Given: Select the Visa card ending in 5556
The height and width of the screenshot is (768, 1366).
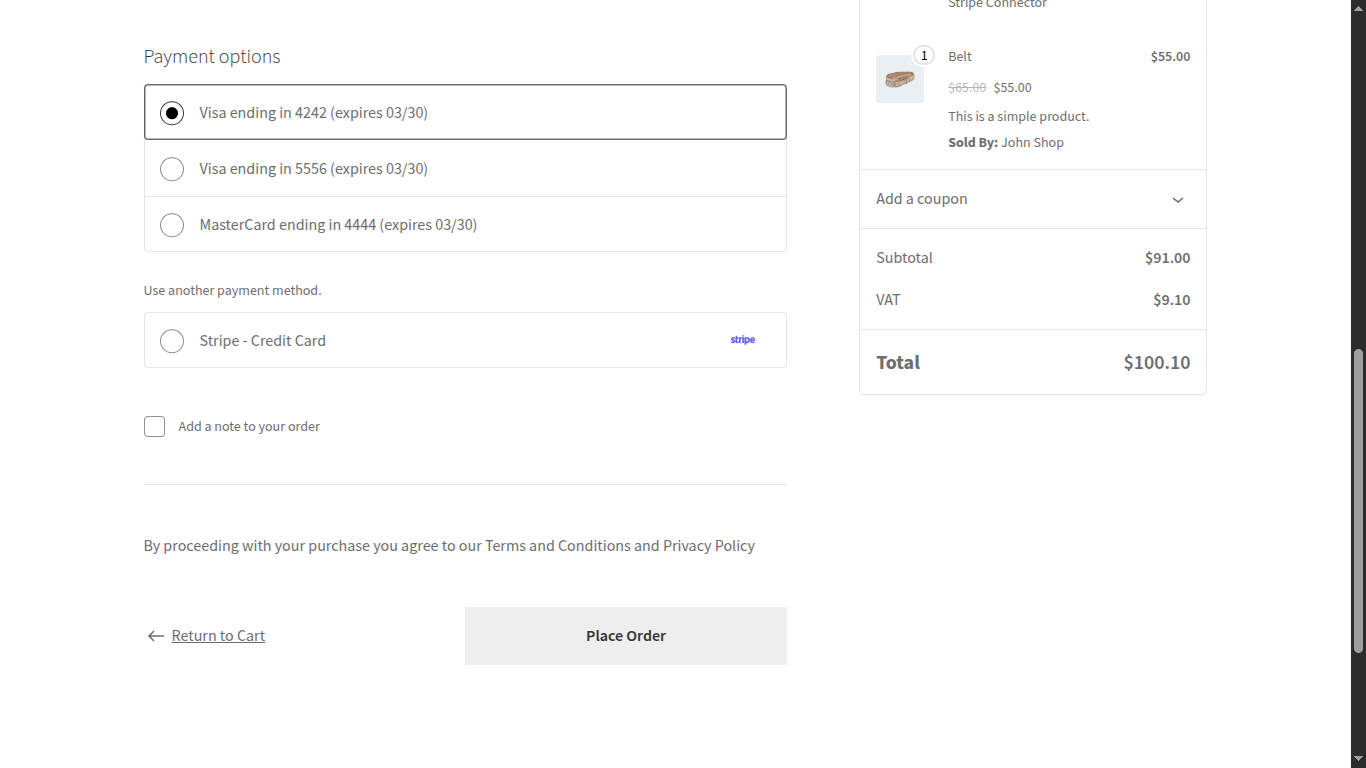Looking at the screenshot, I should tap(171, 168).
